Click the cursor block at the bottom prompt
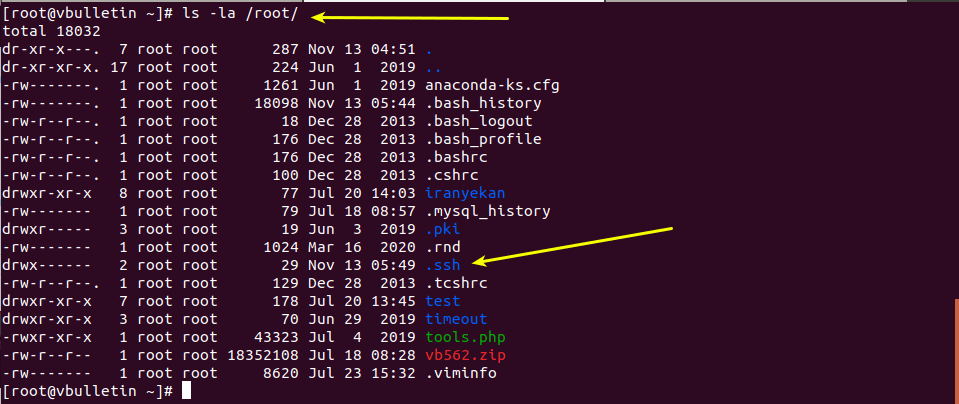The image size is (959, 404). point(187,391)
